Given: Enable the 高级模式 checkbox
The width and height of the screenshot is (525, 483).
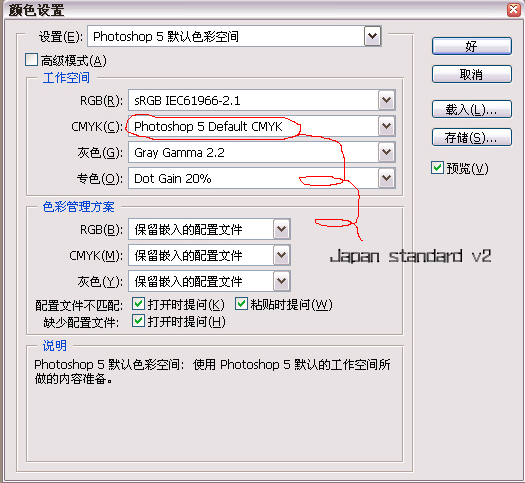Looking at the screenshot, I should [31, 60].
